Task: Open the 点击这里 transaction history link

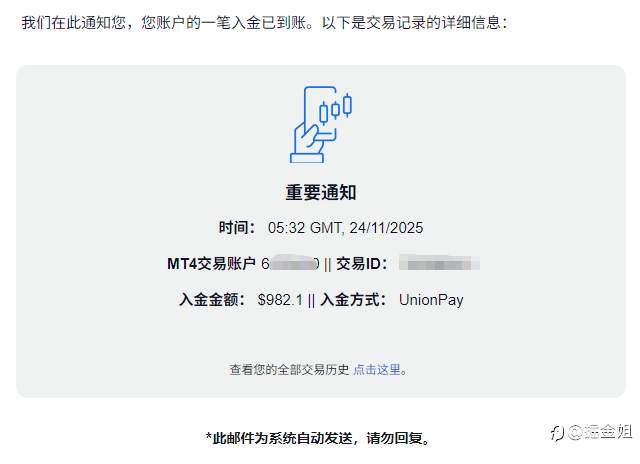Action: tap(377, 370)
